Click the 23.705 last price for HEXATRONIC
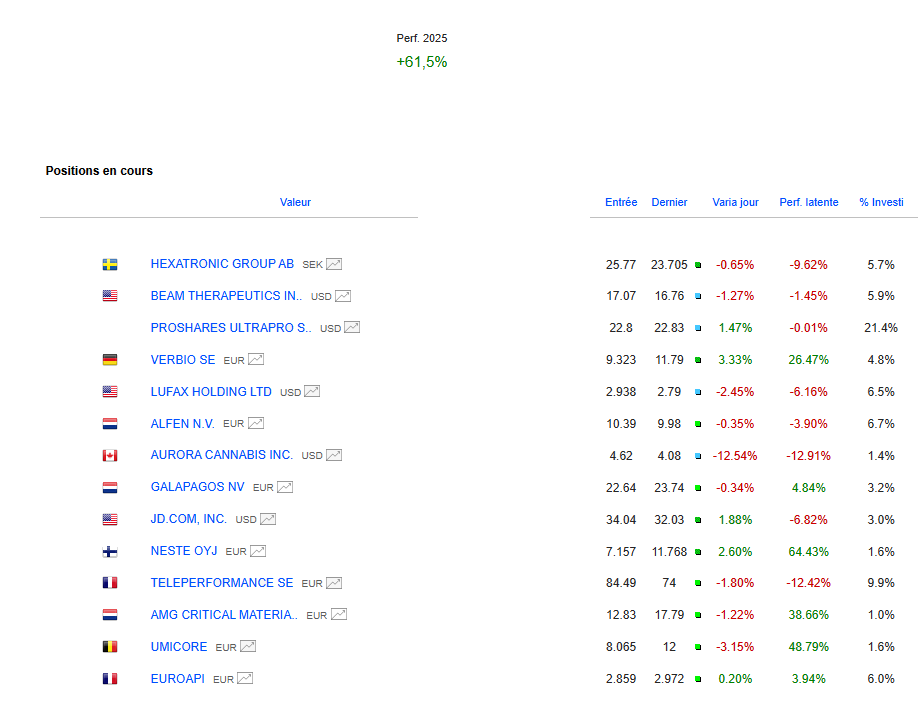Viewport: 918px width, 707px height. pyautogui.click(x=669, y=265)
